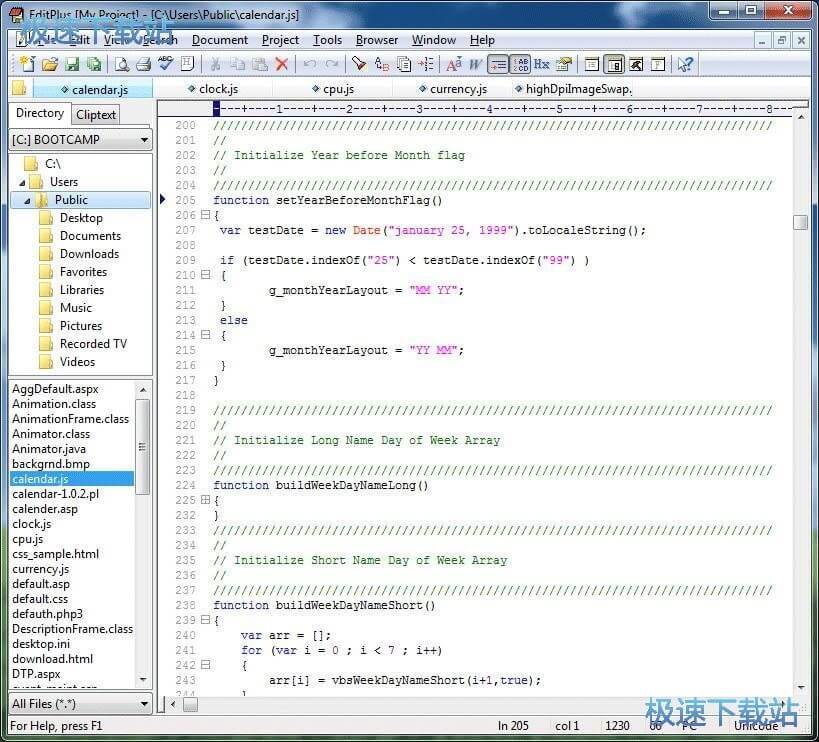Viewport: 819px width, 742px height.
Task: Toggle the directory window panel visibility
Action: (616, 64)
